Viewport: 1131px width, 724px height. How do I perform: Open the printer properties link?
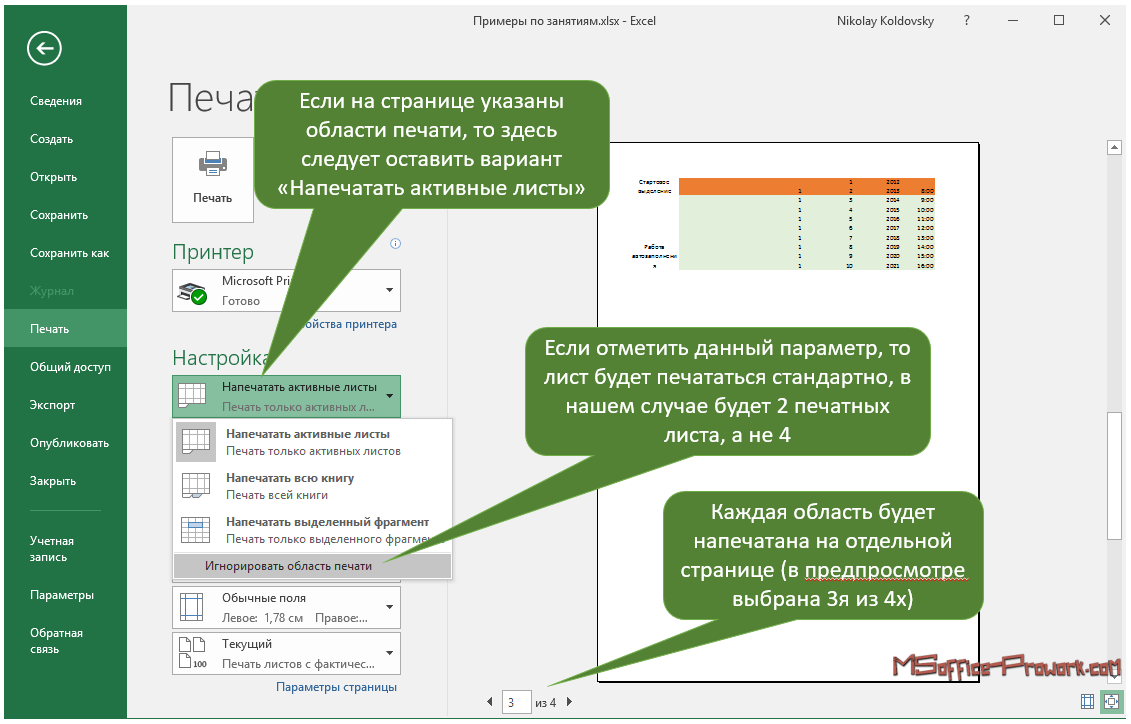click(349, 325)
